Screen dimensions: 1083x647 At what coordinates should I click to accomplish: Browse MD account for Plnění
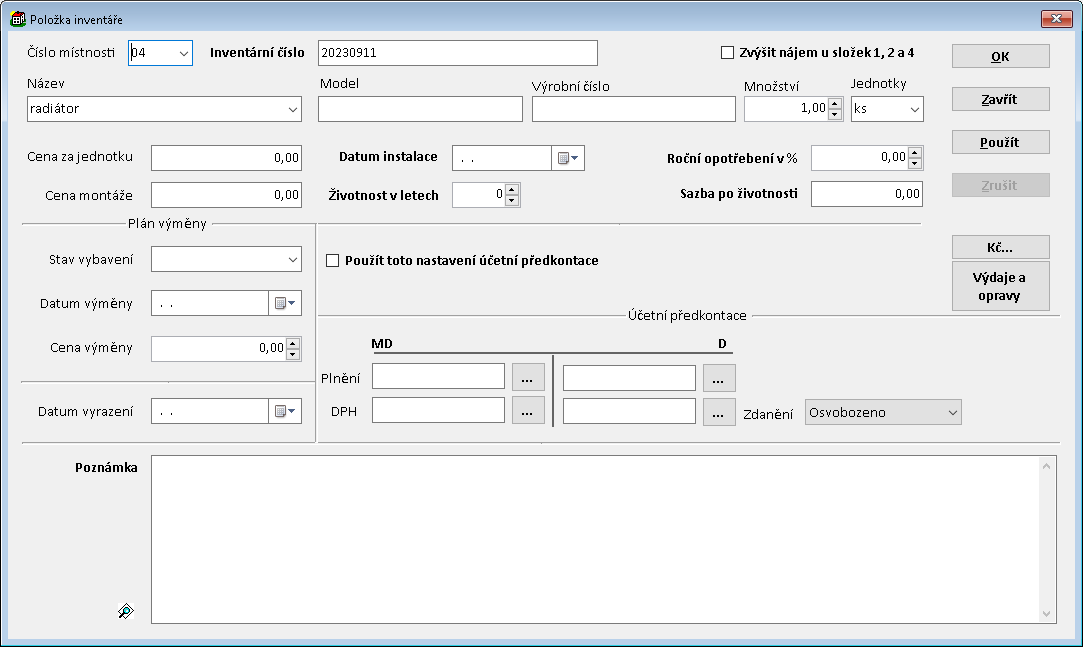[528, 377]
